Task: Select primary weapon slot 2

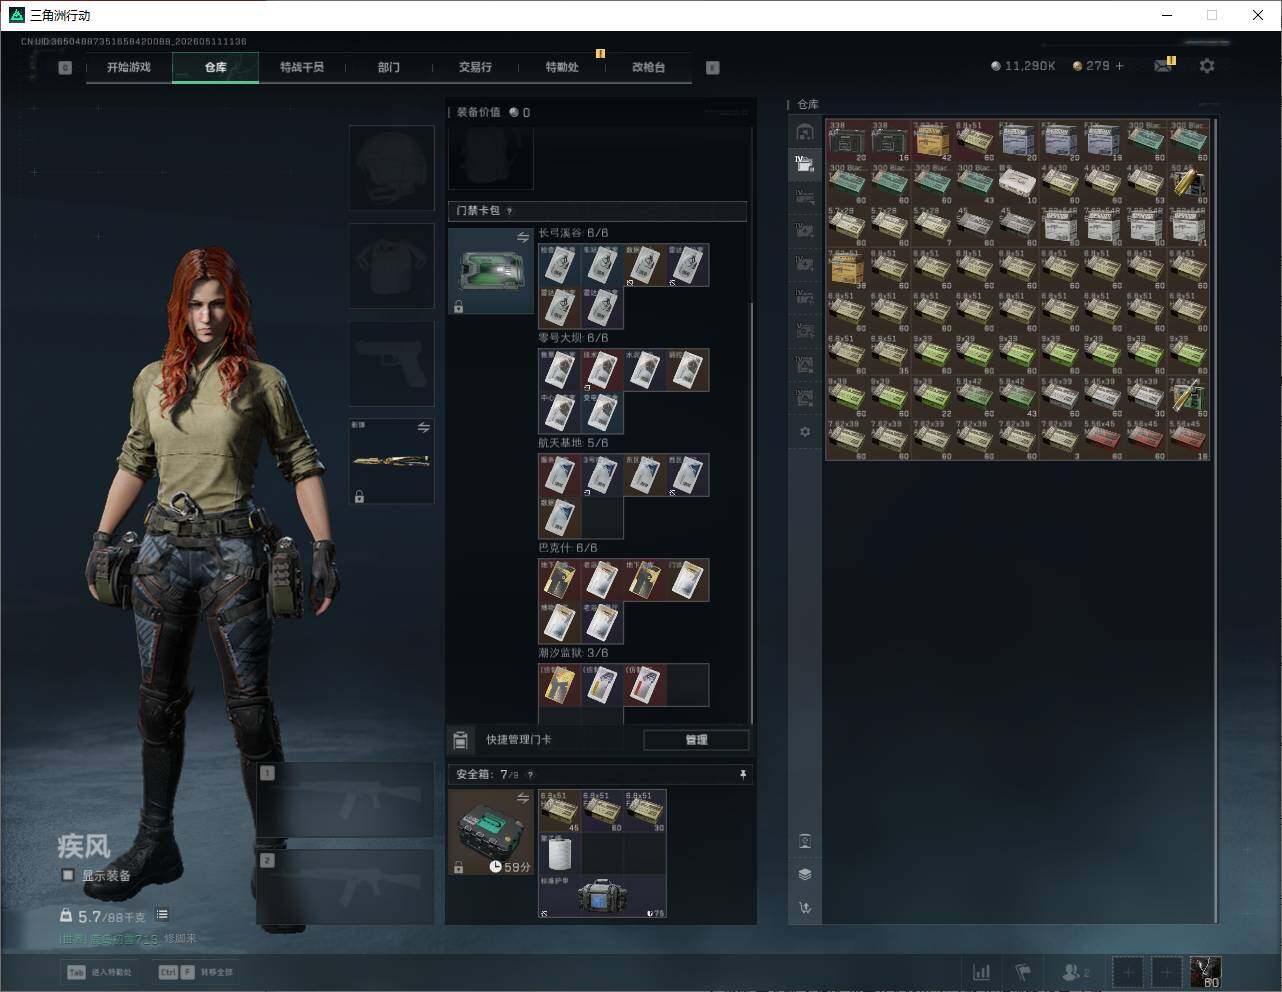Action: [345, 888]
